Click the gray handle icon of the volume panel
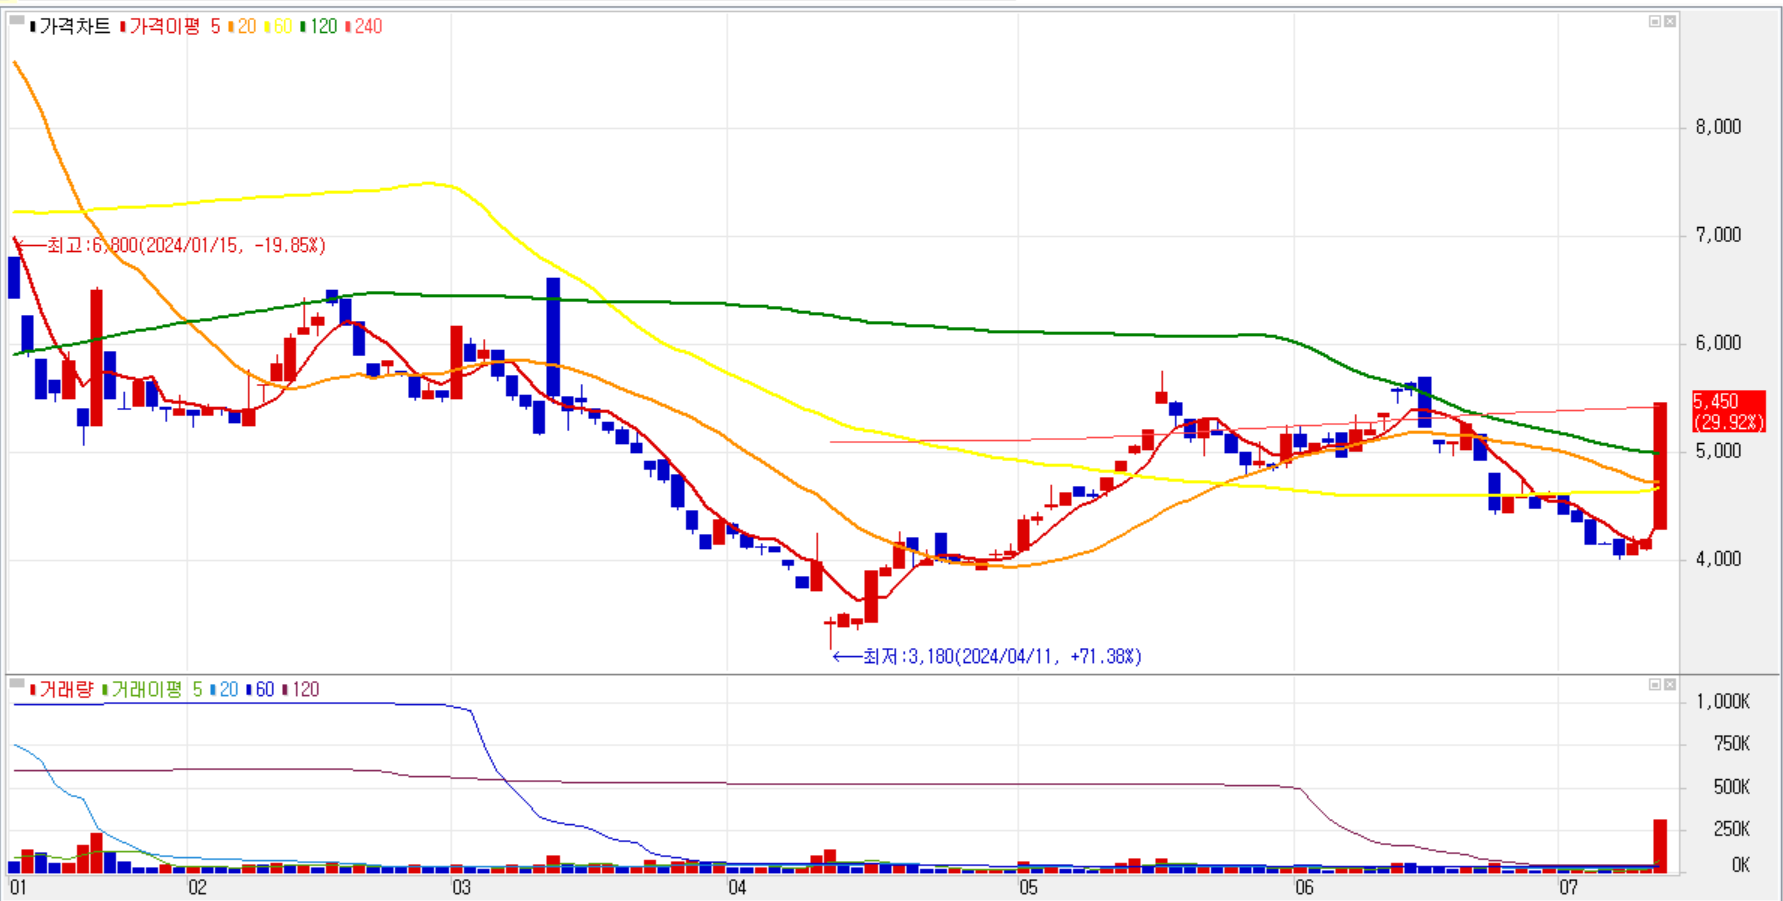The image size is (1783, 901). [x=17, y=684]
